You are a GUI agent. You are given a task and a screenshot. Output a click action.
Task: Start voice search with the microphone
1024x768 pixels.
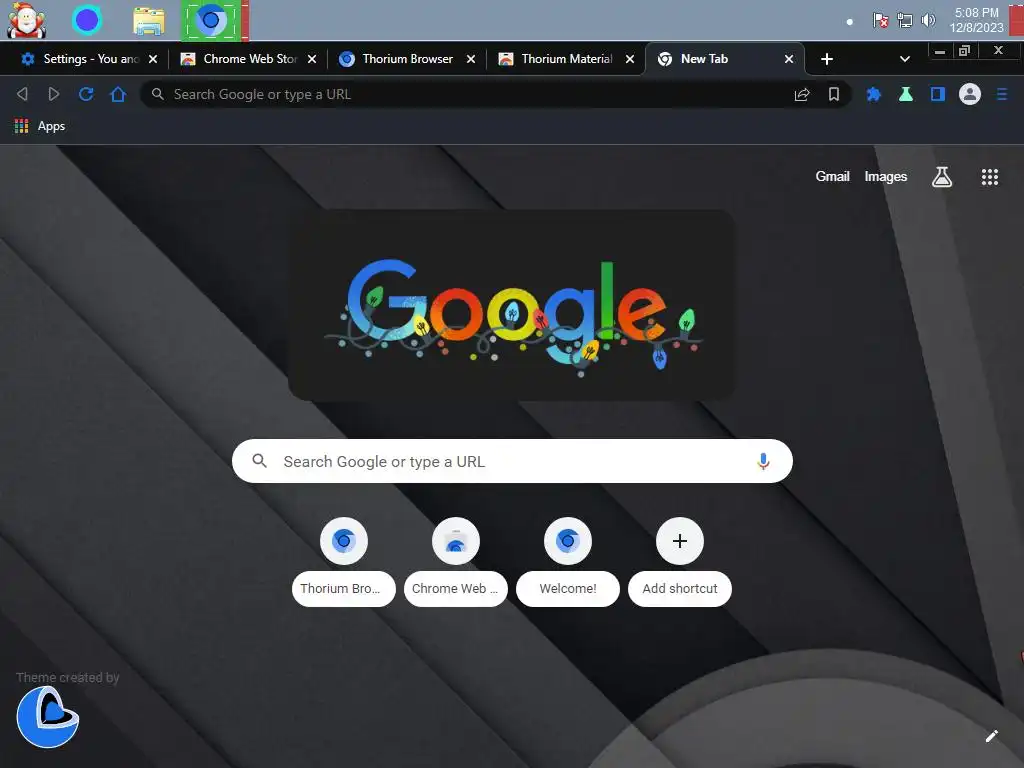pyautogui.click(x=763, y=461)
